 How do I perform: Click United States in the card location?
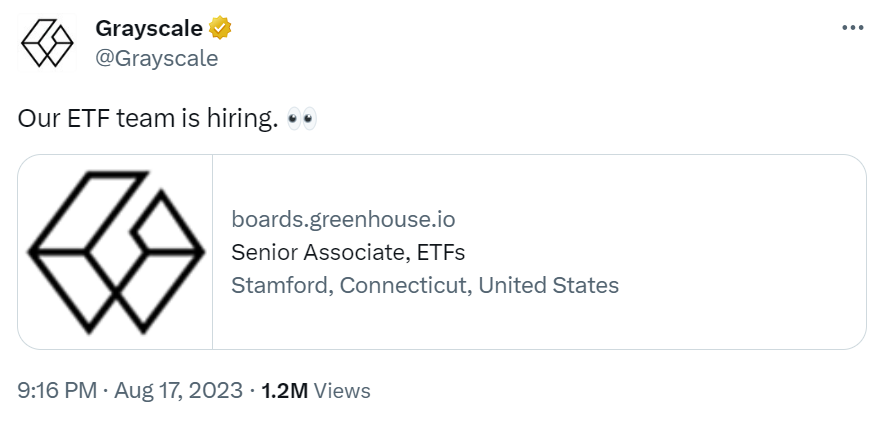tap(549, 285)
